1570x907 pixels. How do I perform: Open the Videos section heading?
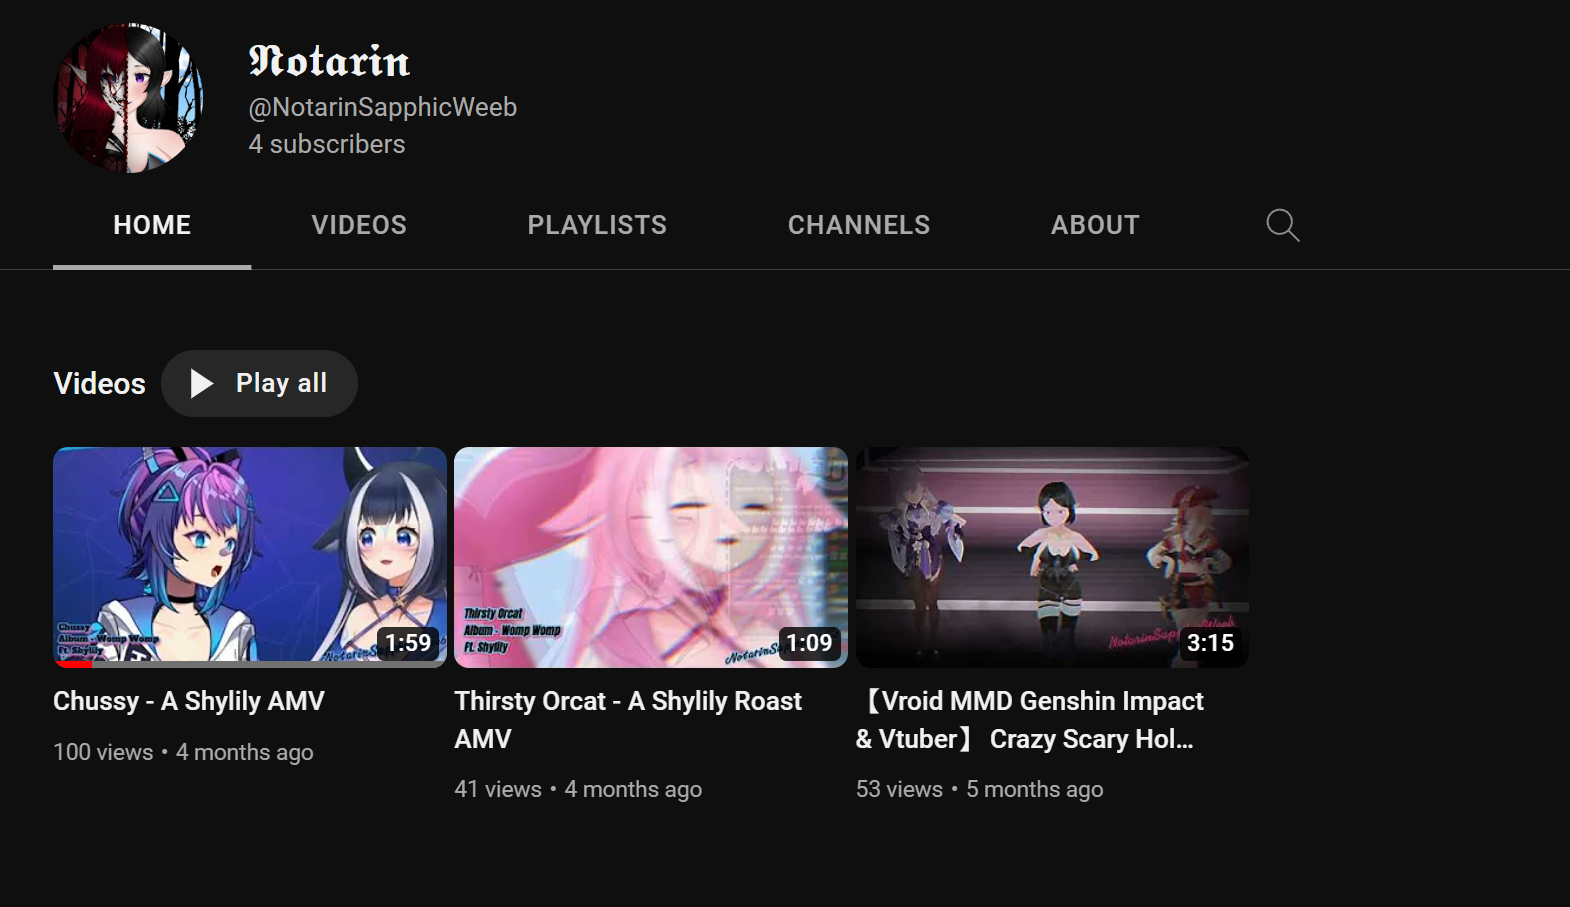[99, 383]
